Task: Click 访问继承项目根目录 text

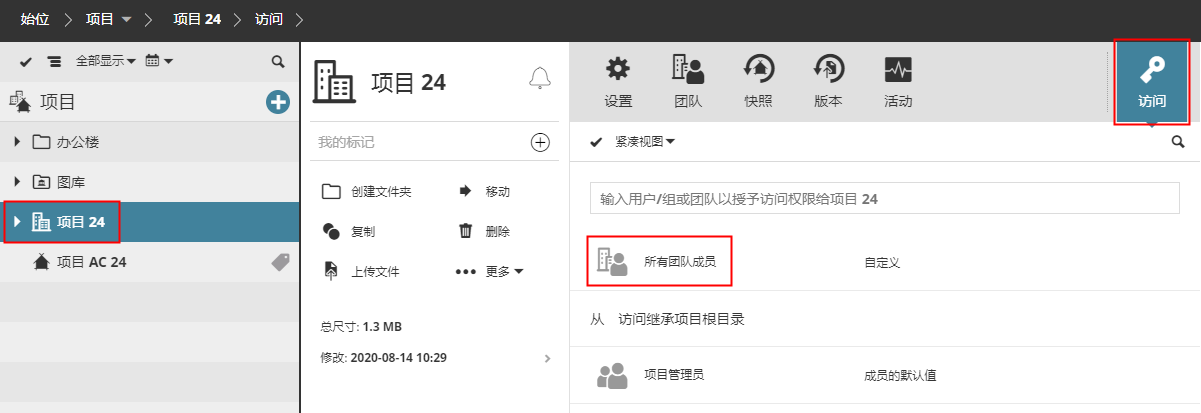Action: (681, 320)
